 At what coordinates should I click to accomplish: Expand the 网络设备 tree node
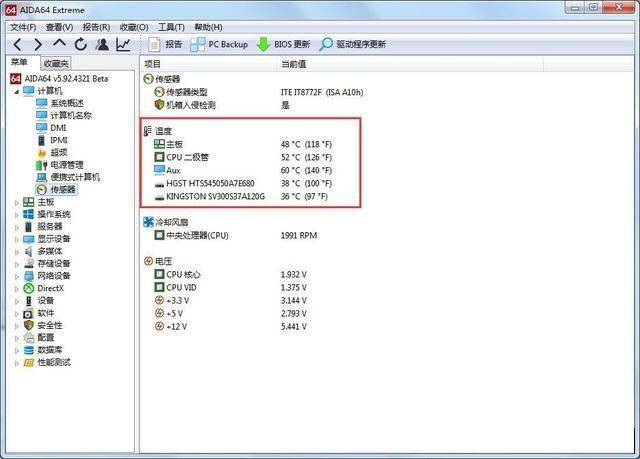(17, 277)
